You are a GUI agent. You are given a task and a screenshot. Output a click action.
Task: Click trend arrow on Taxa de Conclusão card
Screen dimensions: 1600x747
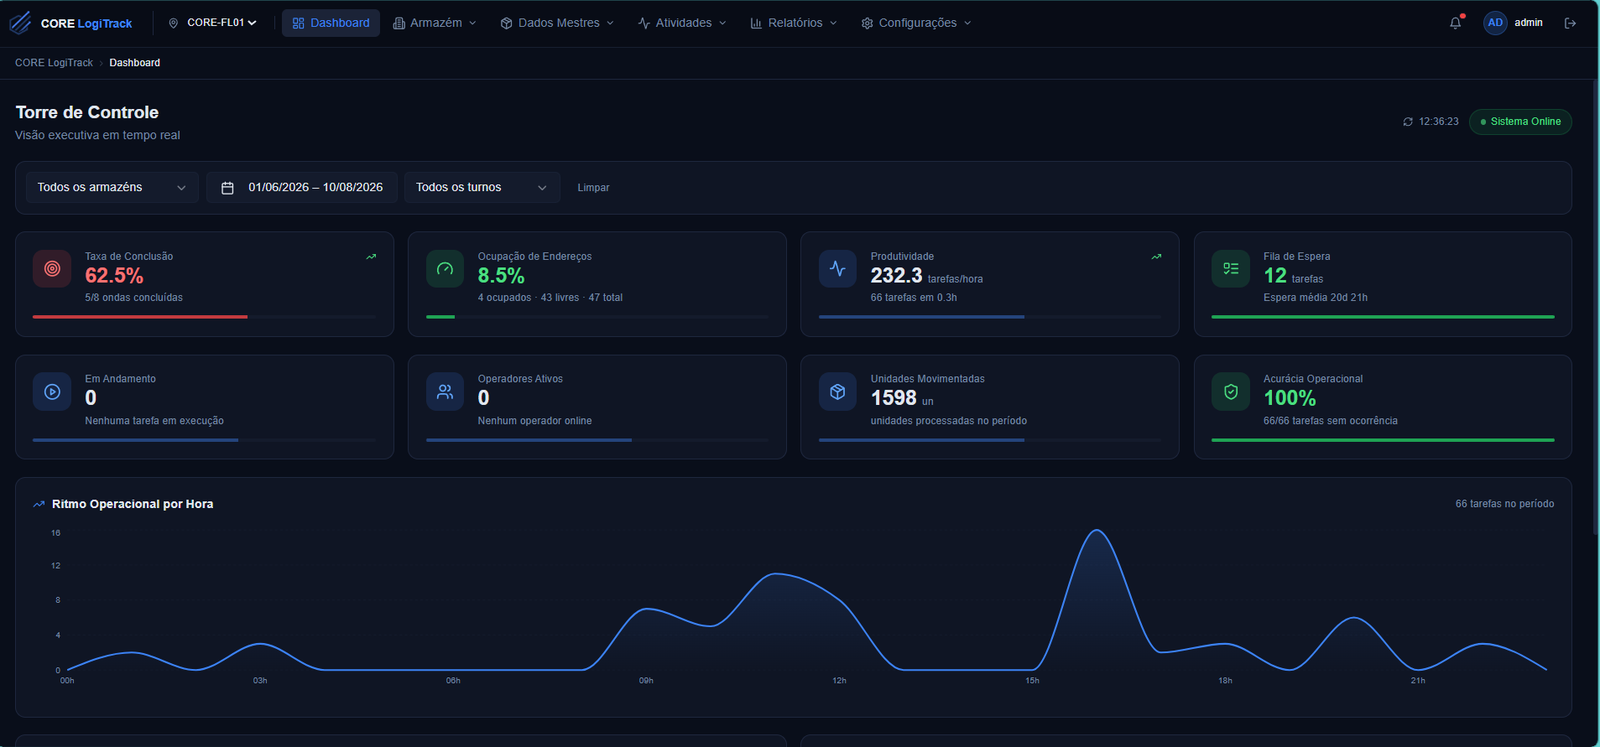pyautogui.click(x=371, y=257)
